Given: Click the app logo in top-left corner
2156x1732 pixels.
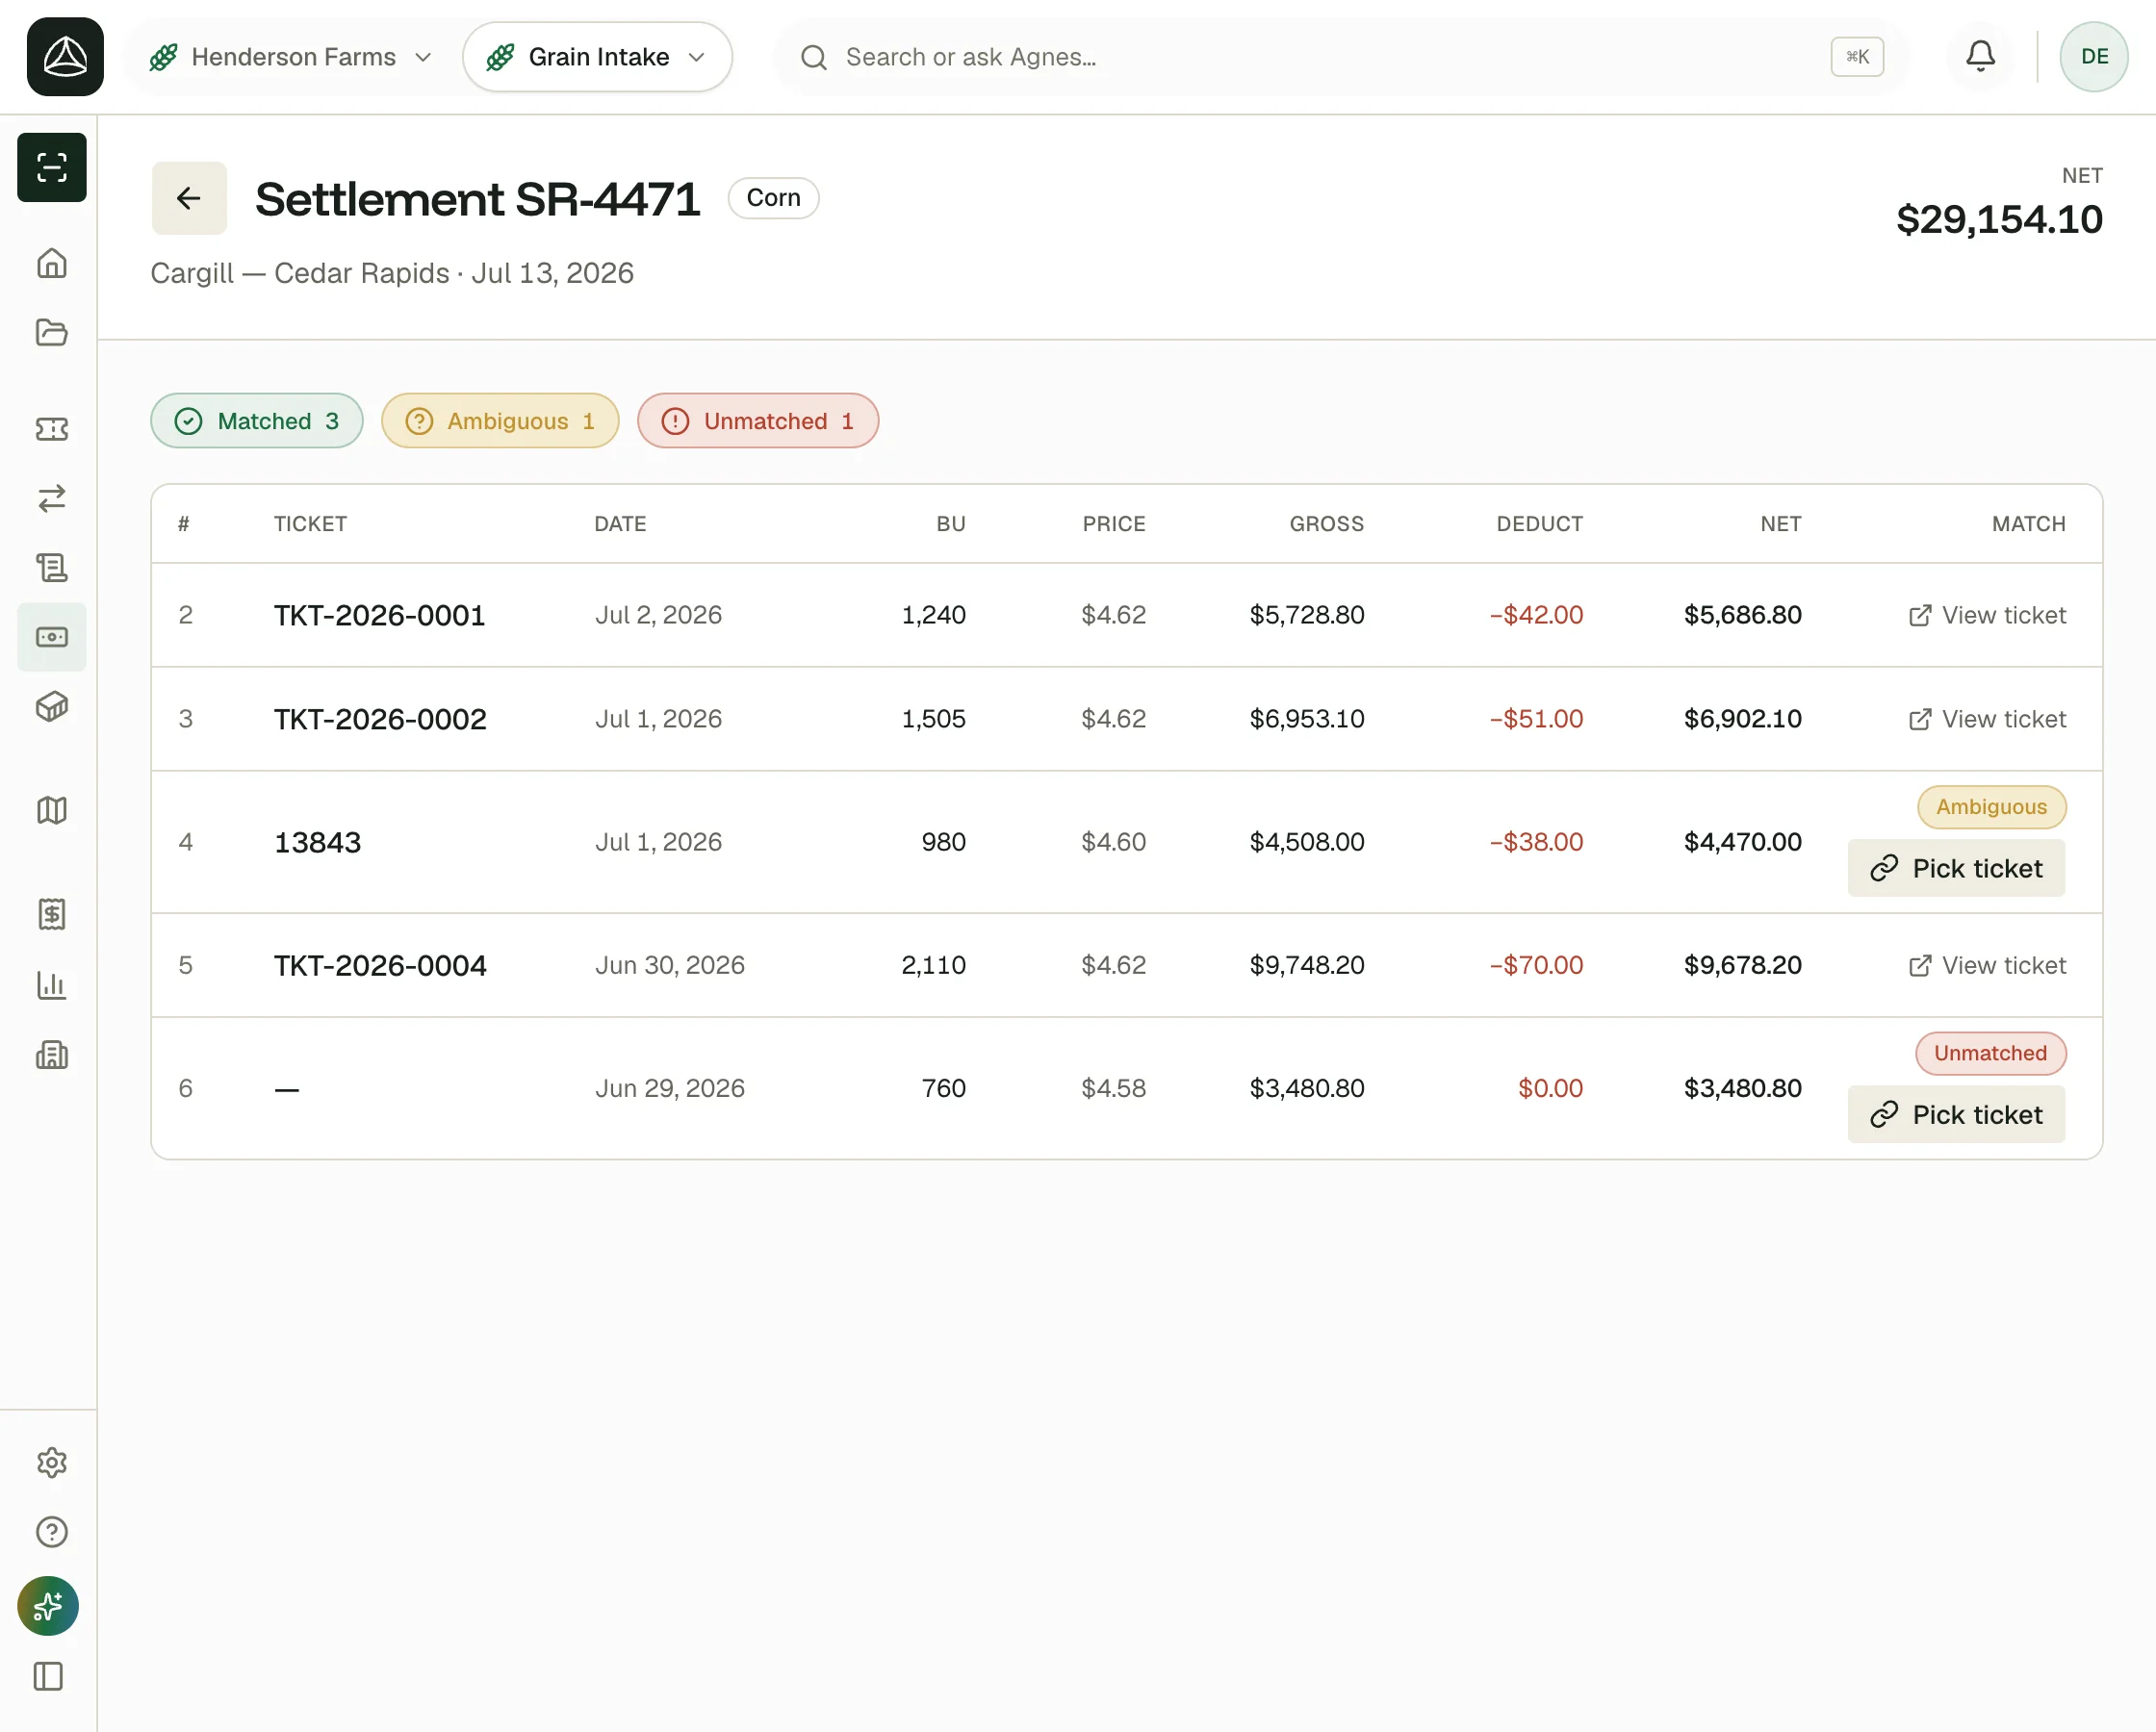Looking at the screenshot, I should 65,57.
